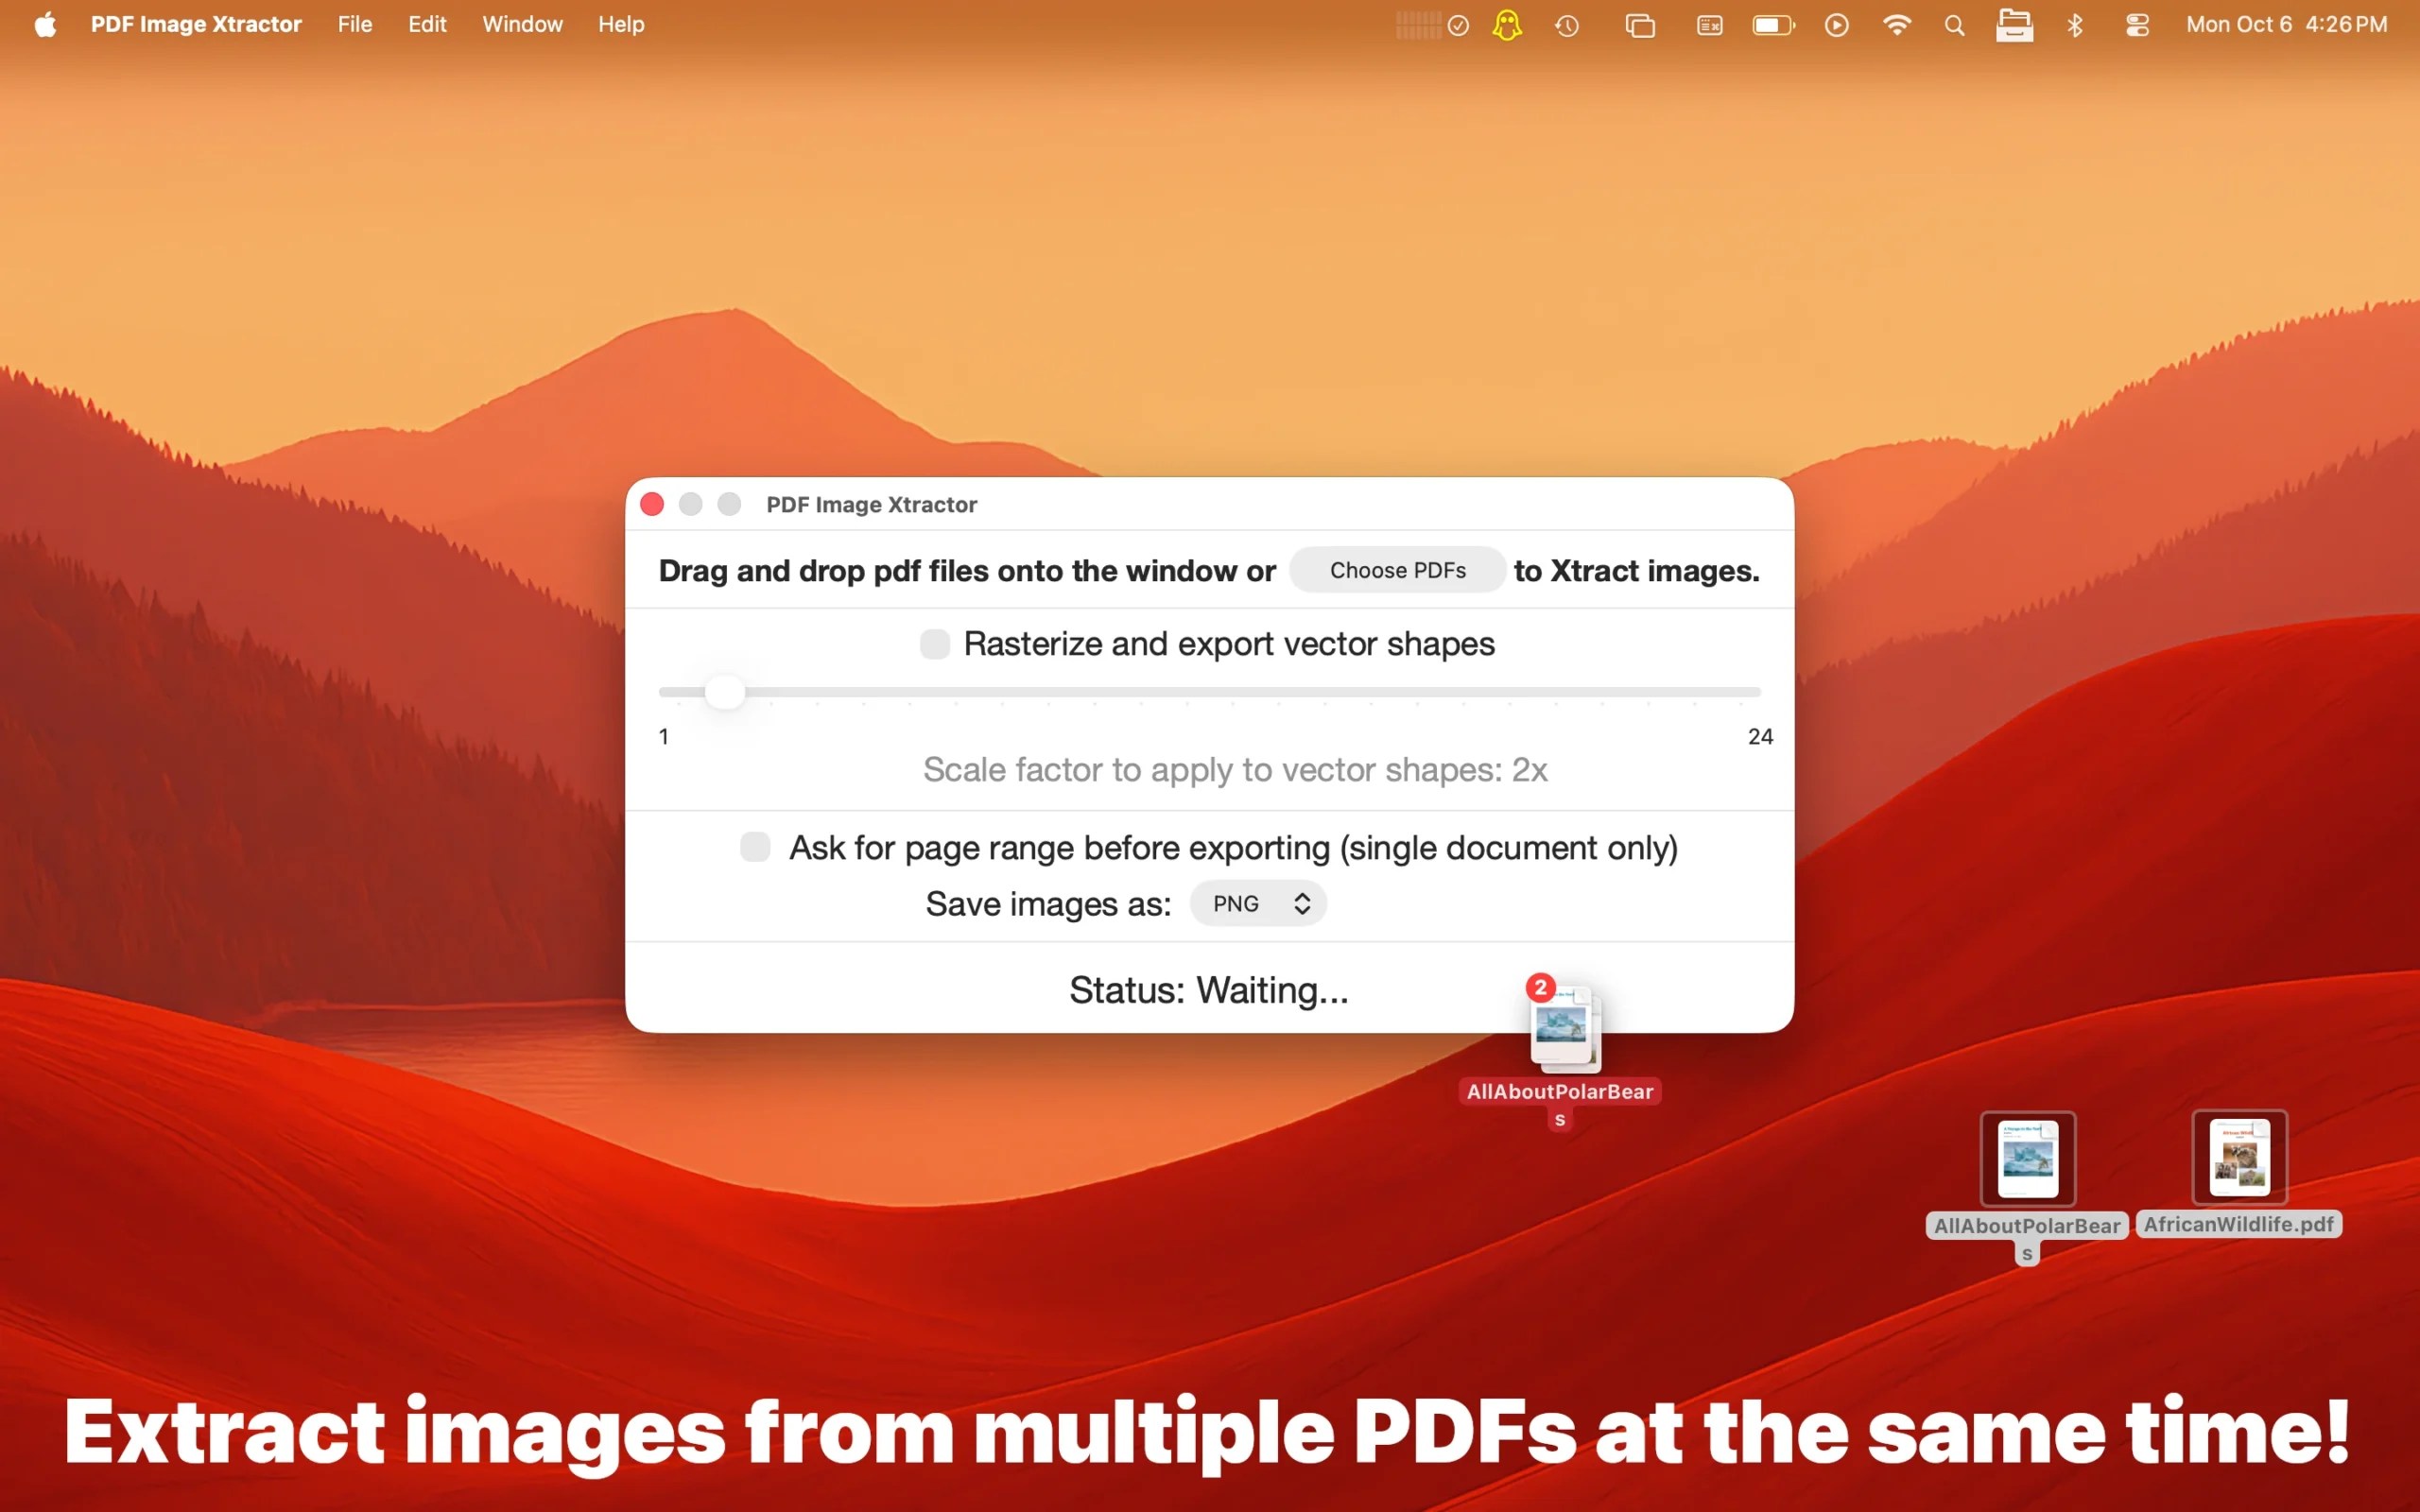2420x1512 pixels.
Task: Click the Choose PDFs button
Action: coord(1396,570)
